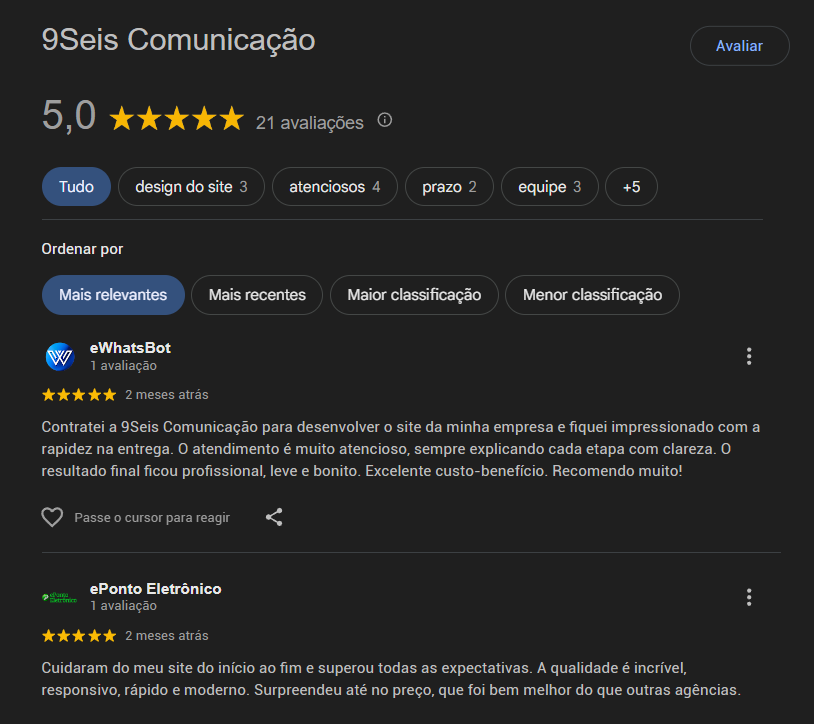Open the more options menu for ePonto Eletrônico review

click(748, 597)
